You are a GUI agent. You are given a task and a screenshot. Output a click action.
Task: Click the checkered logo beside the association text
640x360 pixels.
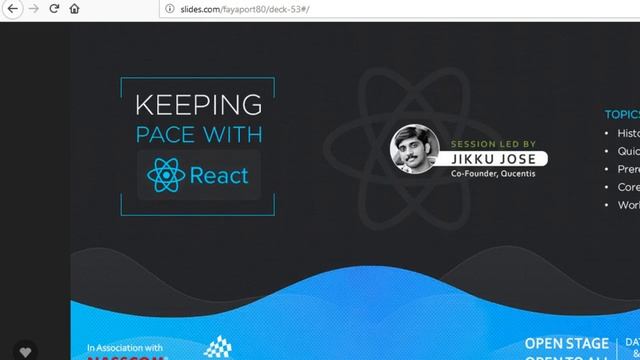click(x=218, y=347)
